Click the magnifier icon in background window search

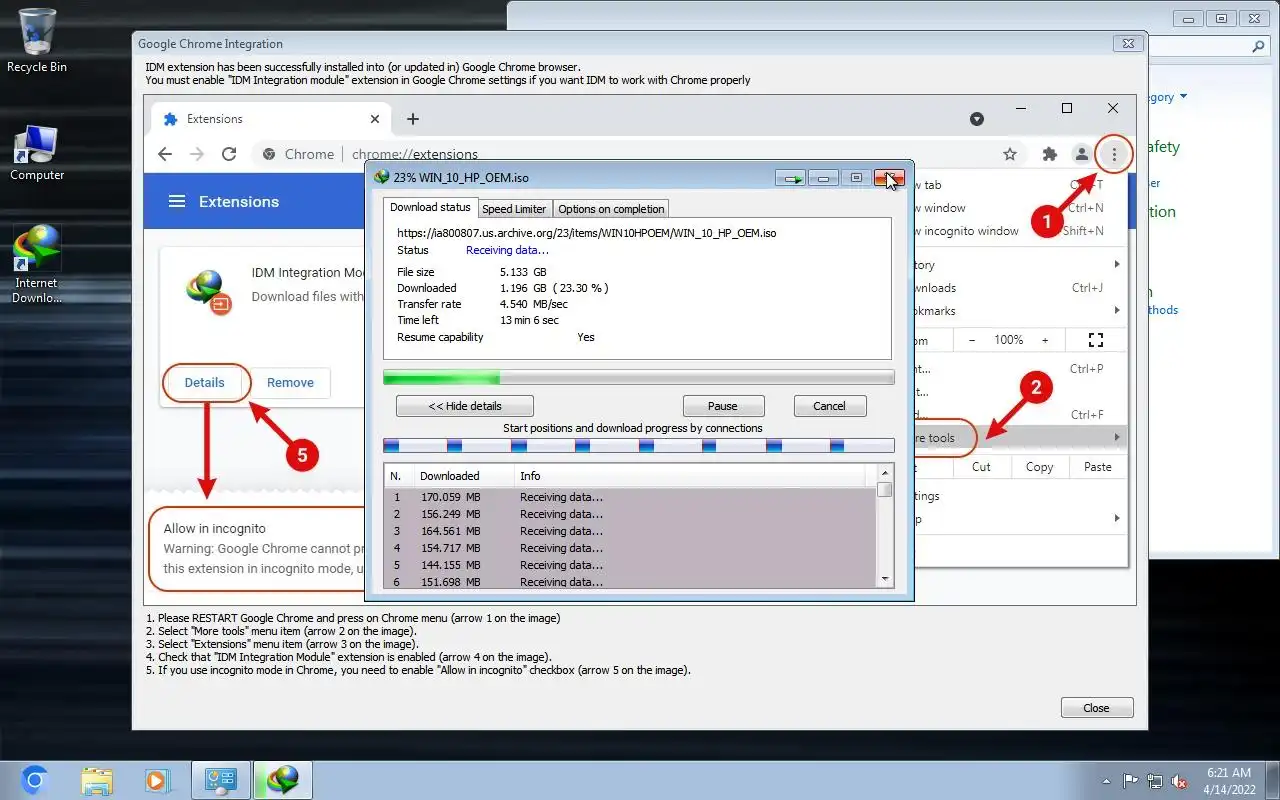point(1259,47)
